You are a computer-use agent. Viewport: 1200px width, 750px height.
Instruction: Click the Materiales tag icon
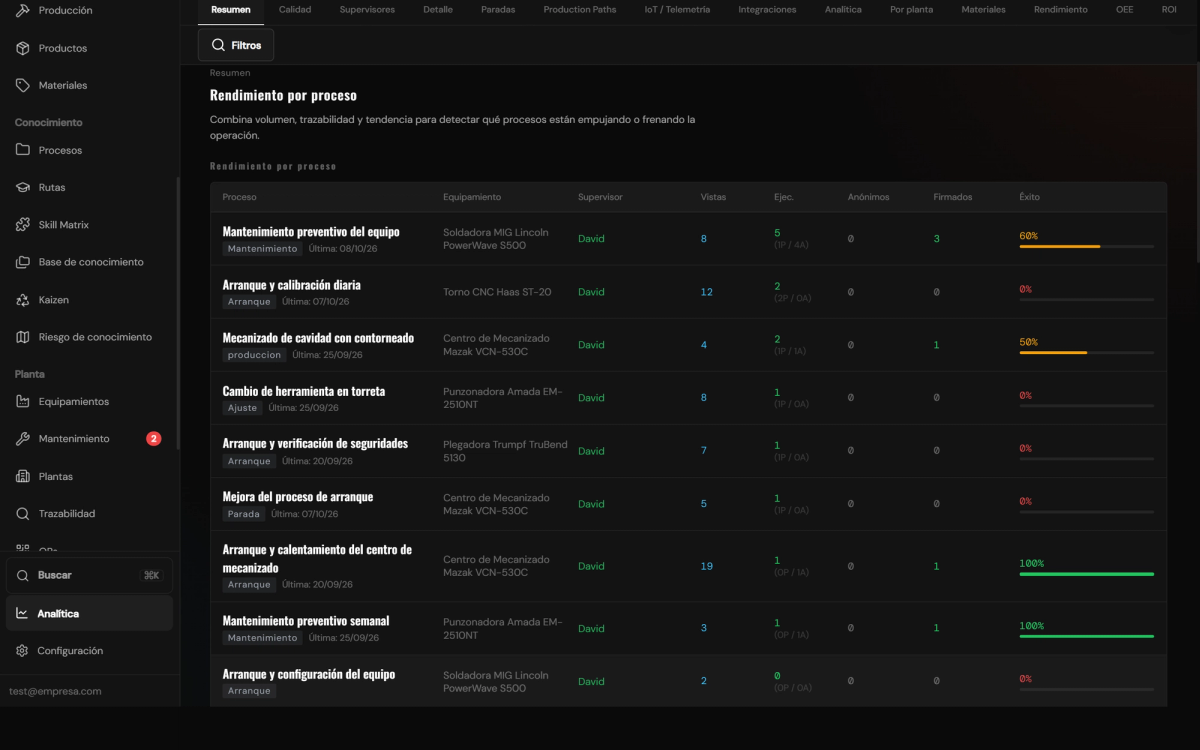pos(23,85)
